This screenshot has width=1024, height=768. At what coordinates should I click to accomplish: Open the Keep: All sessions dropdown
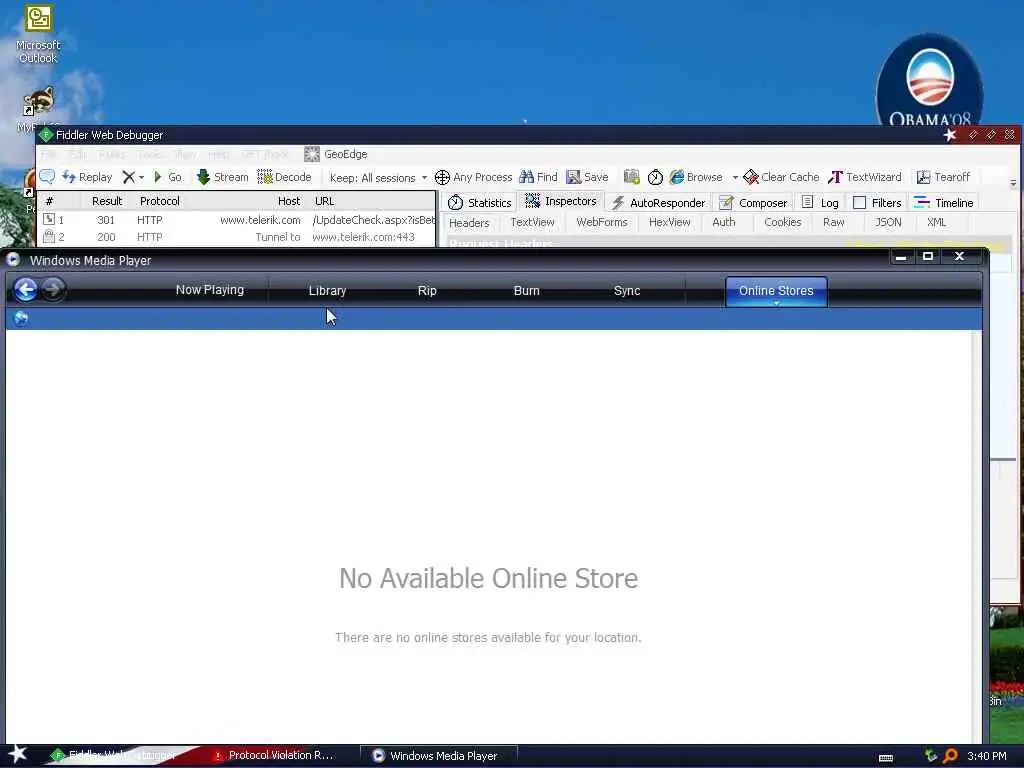pos(378,178)
